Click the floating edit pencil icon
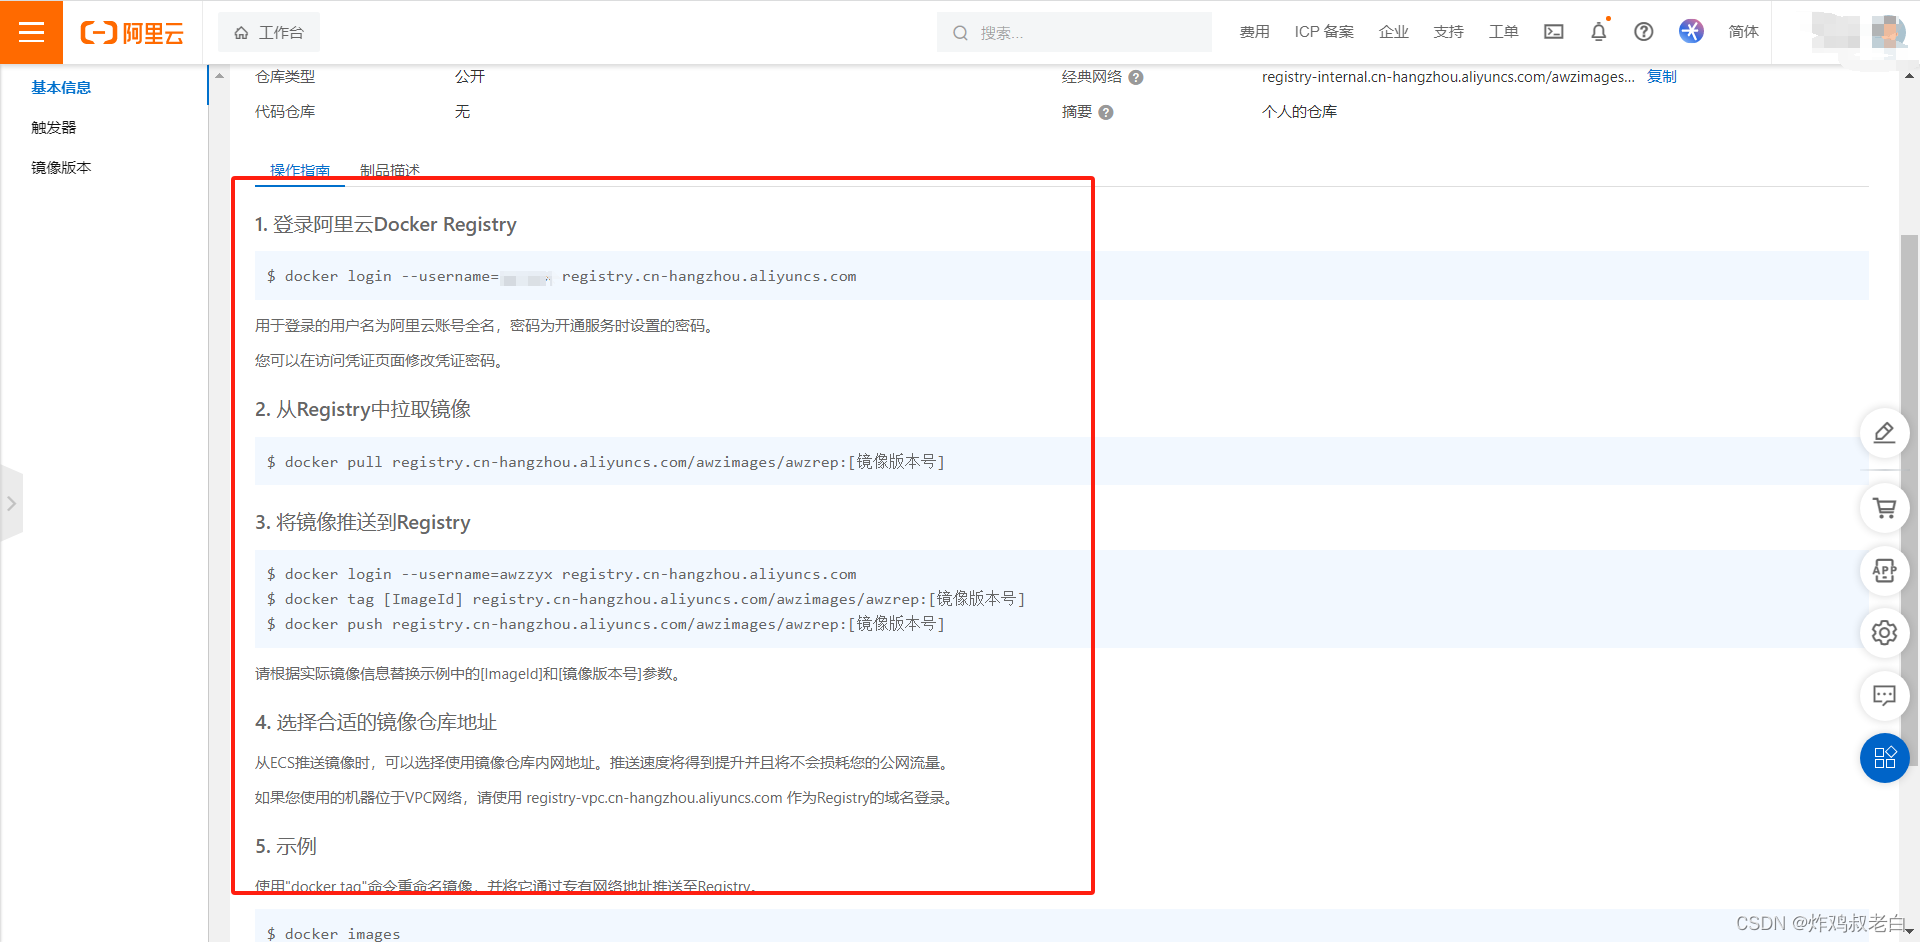 [x=1884, y=433]
